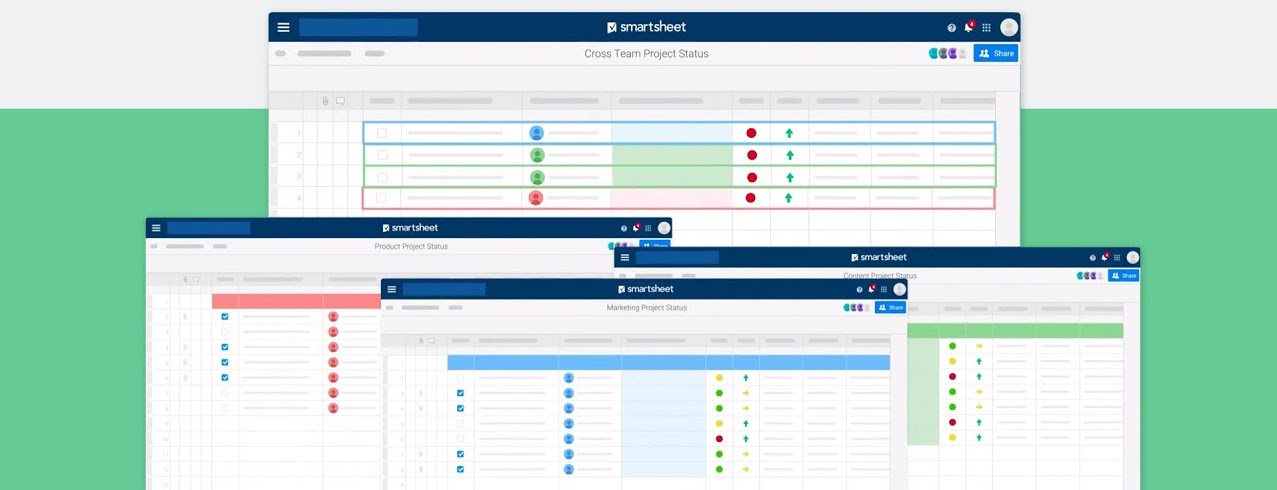The image size is (1277, 490).
Task: Select the red status dot in Cross Team row 1
Action: [751, 133]
